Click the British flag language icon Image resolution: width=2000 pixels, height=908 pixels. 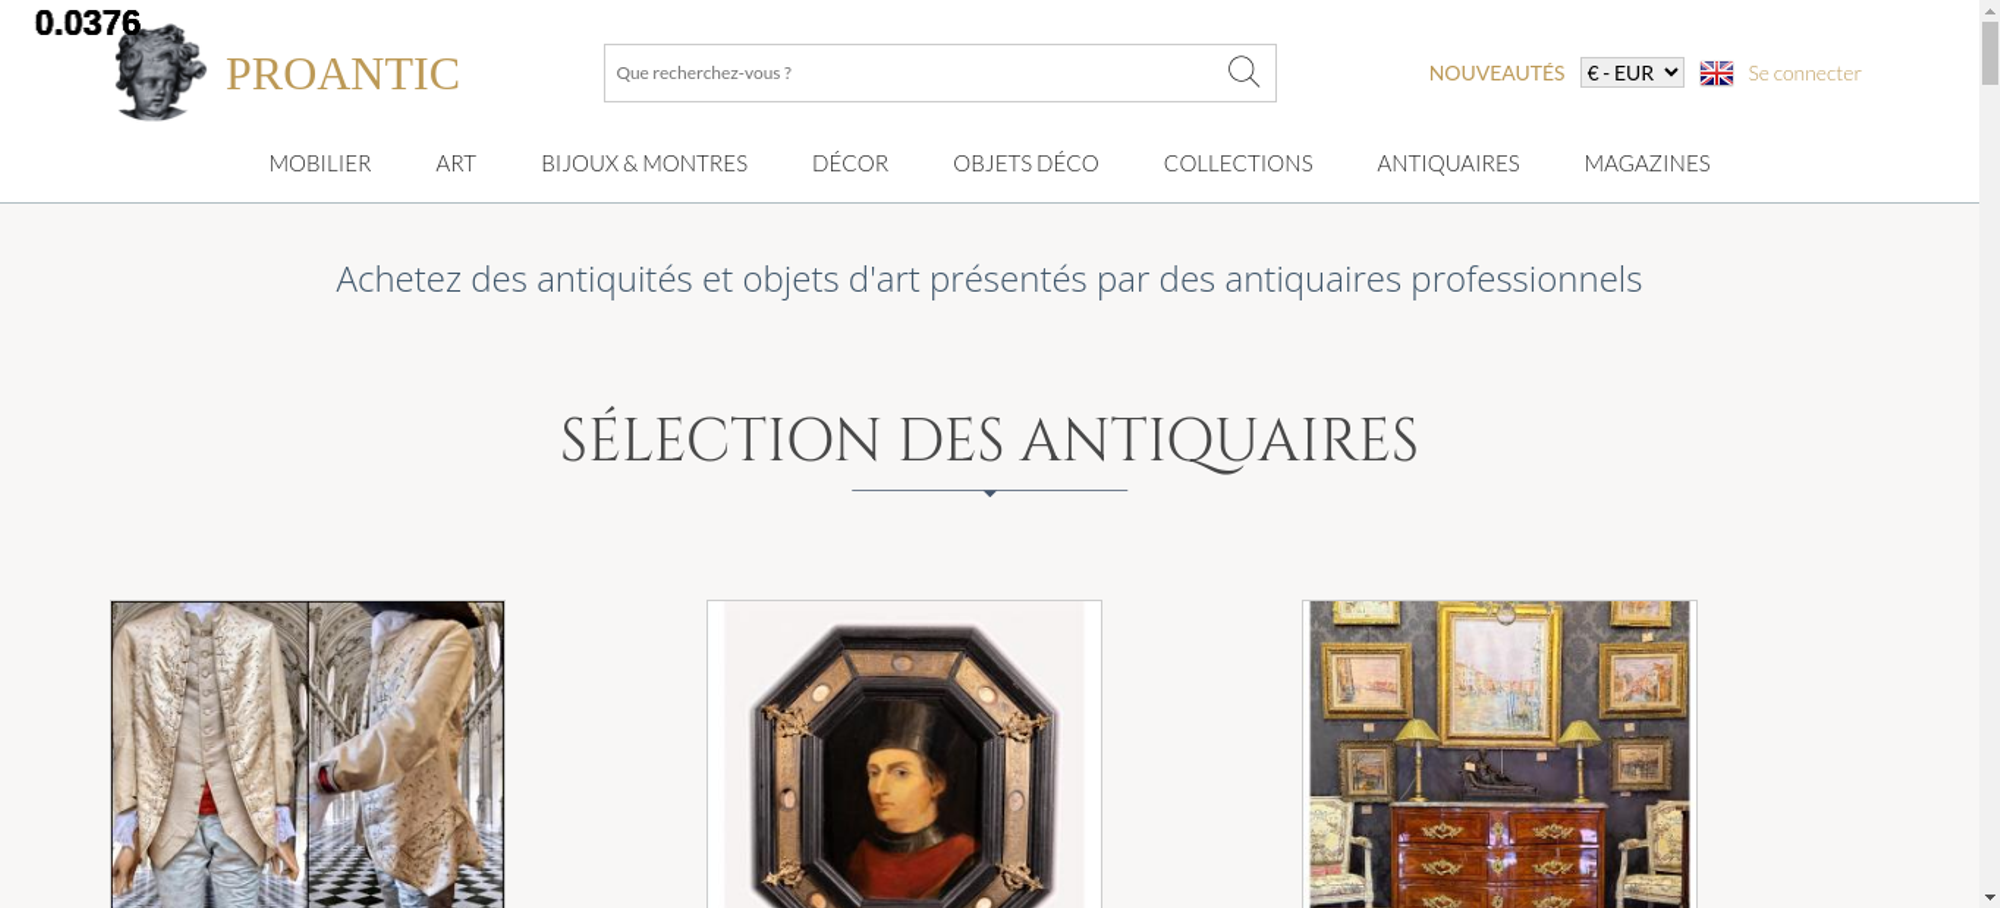pos(1716,73)
